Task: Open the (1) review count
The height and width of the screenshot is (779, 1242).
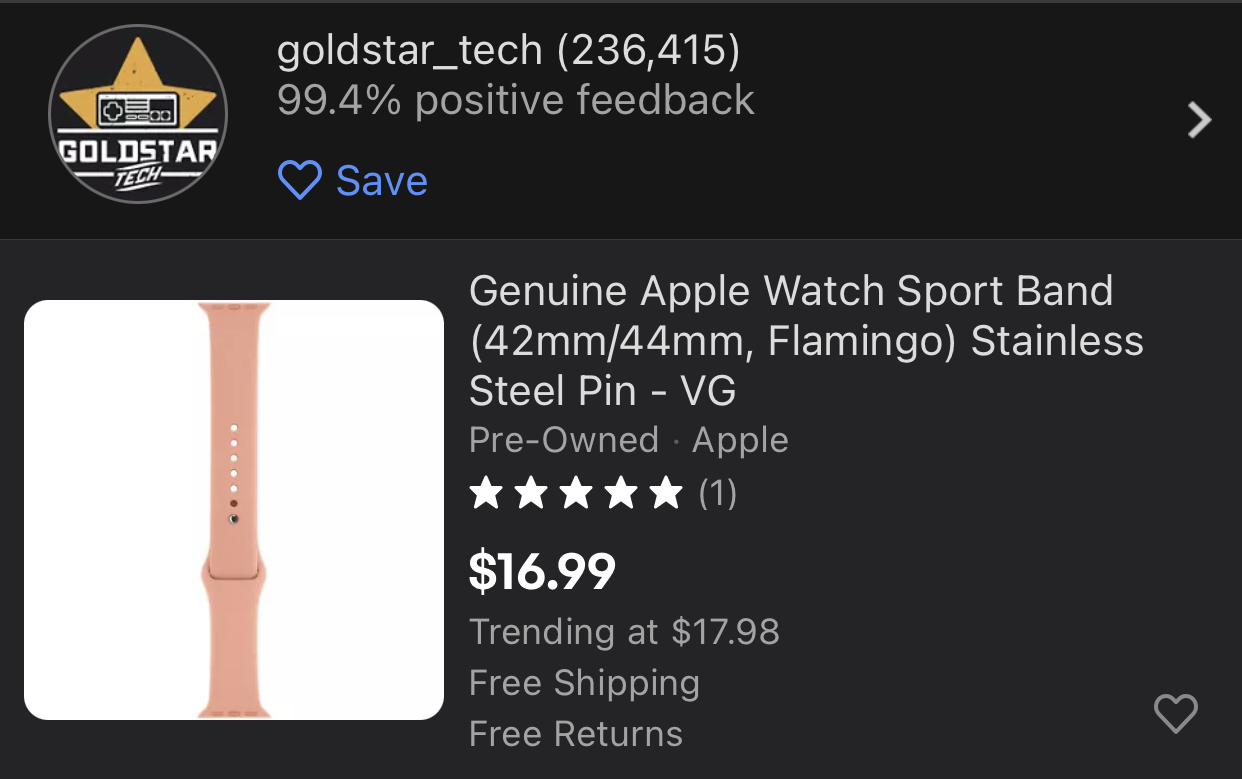Action: click(717, 493)
